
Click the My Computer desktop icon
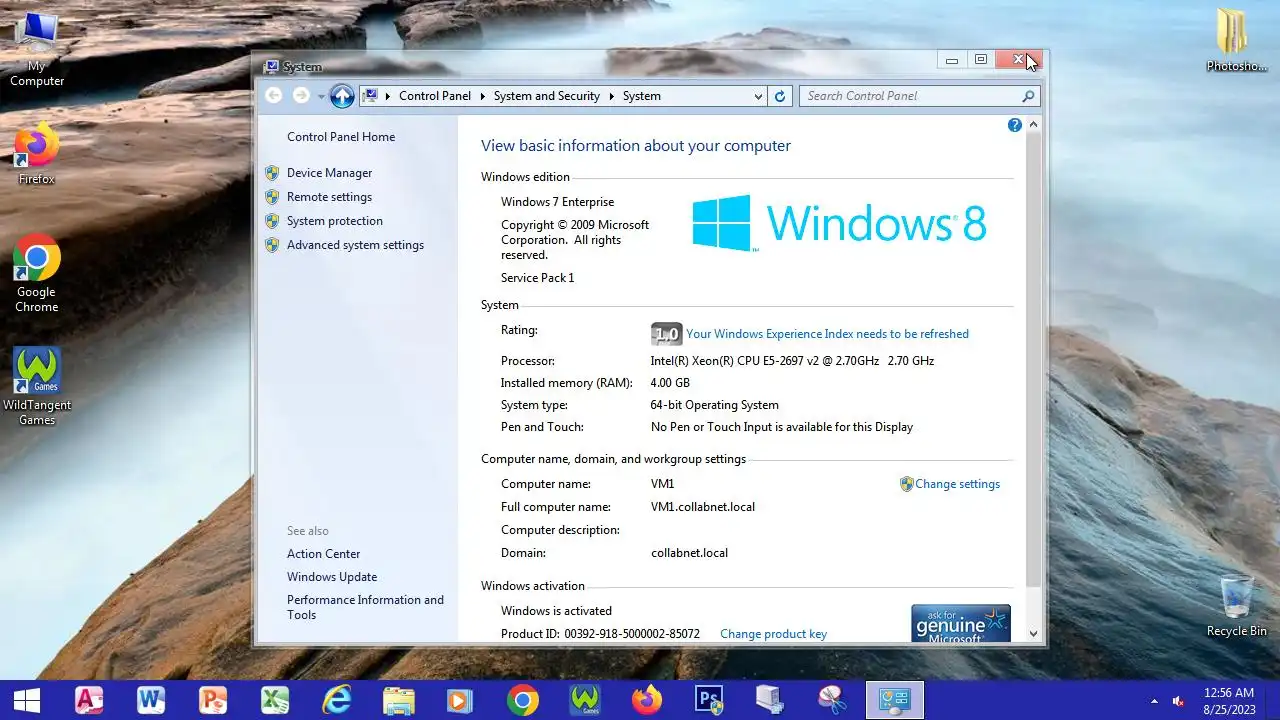coord(37,49)
